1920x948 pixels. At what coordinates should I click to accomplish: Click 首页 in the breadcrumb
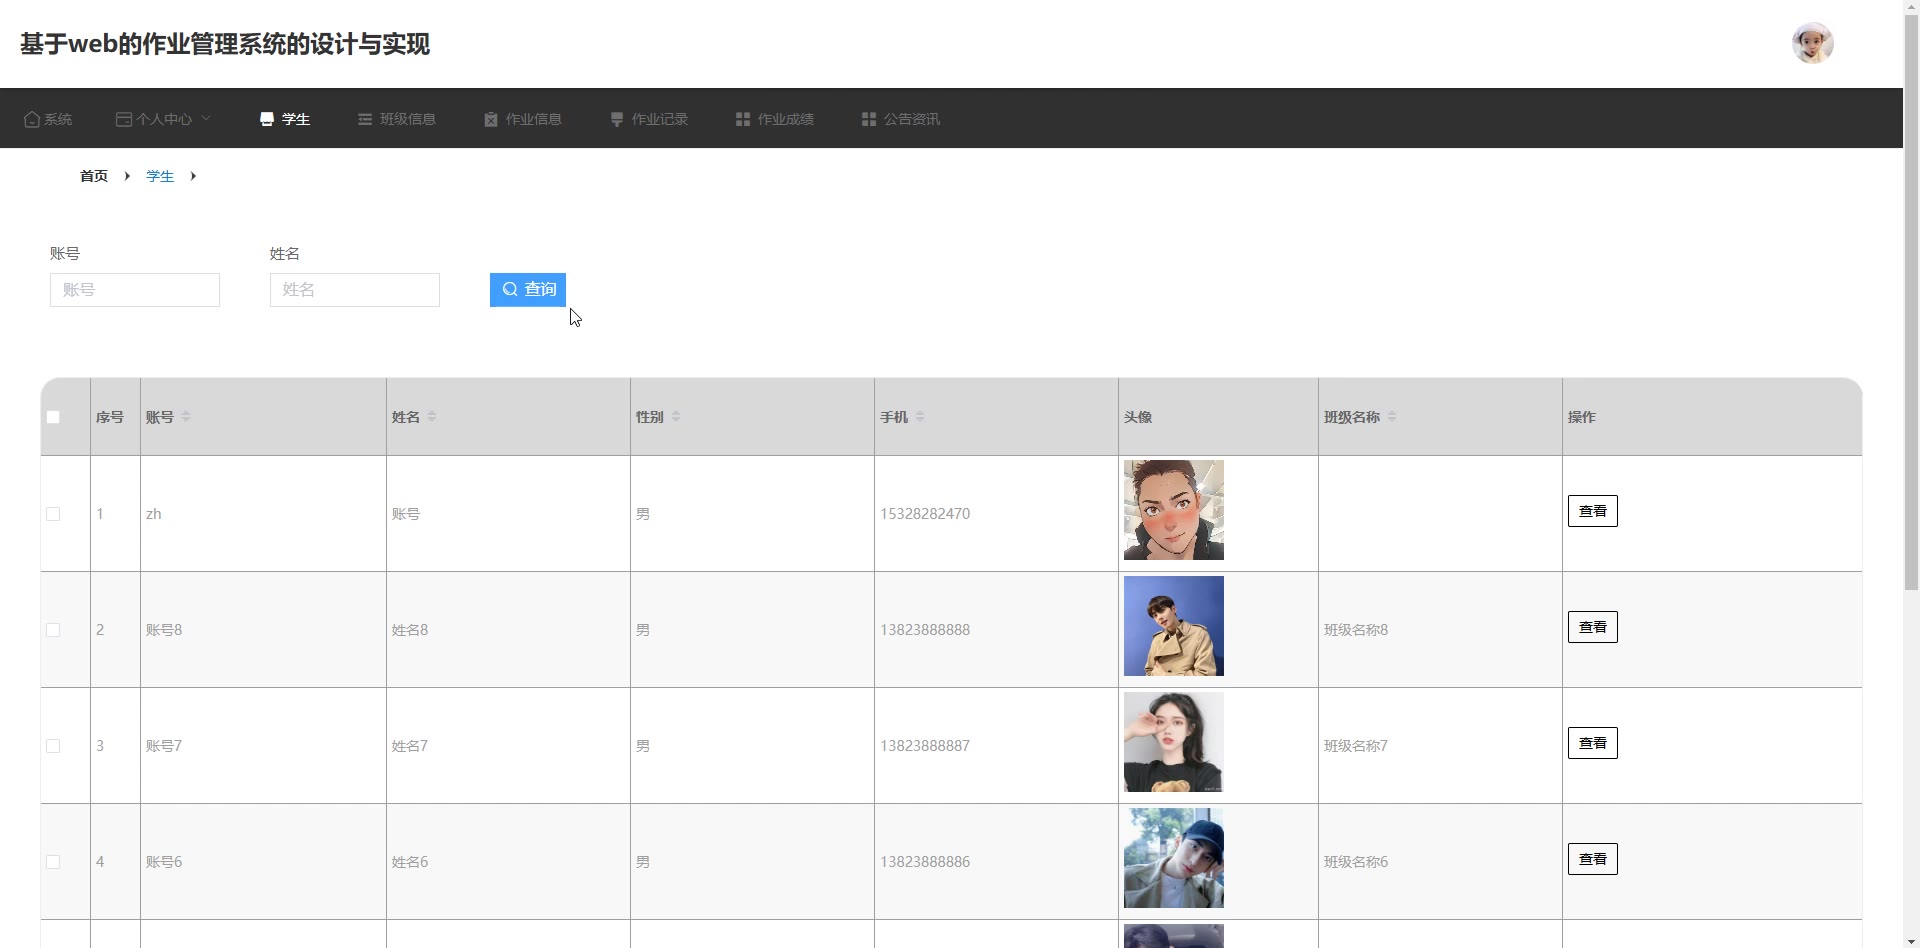tap(94, 176)
